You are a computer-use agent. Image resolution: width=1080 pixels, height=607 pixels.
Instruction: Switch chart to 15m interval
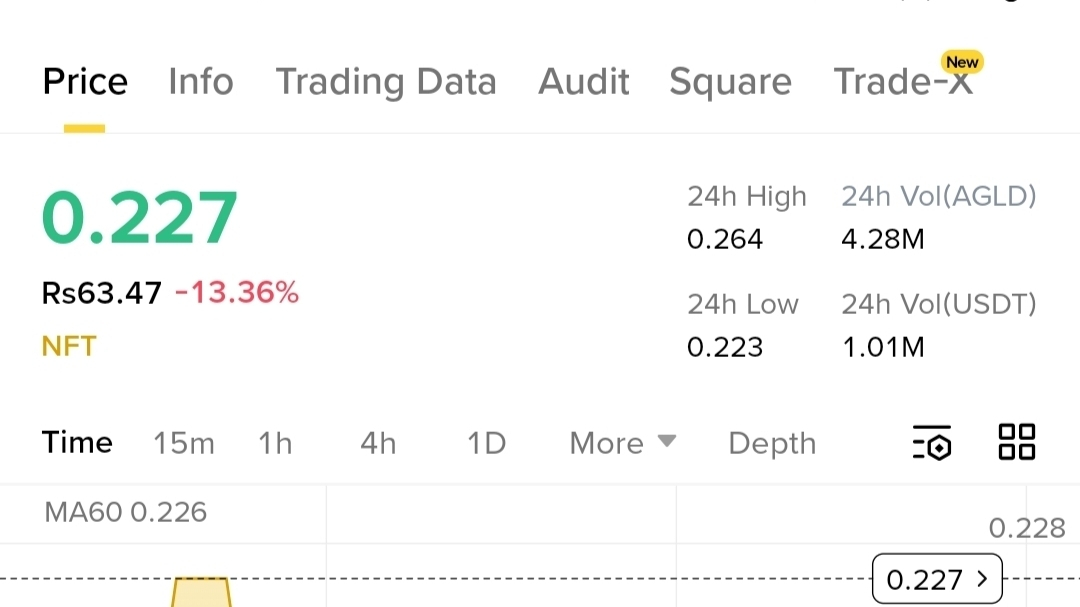pyautogui.click(x=184, y=443)
